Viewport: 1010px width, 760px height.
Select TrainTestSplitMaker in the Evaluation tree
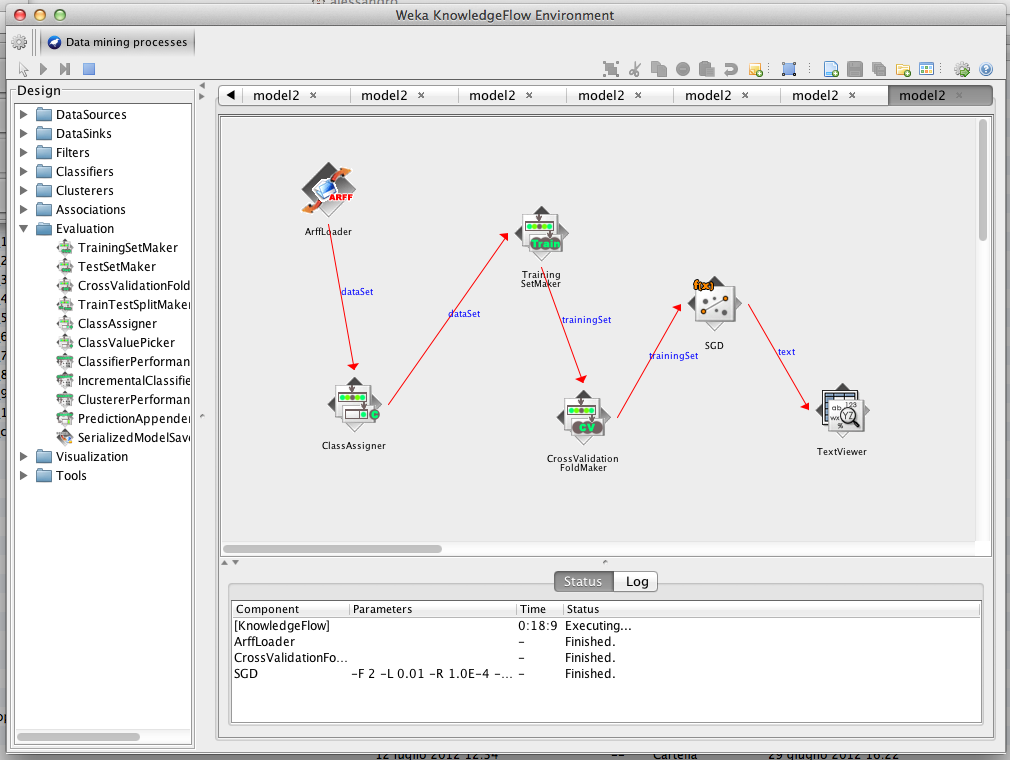pos(133,304)
